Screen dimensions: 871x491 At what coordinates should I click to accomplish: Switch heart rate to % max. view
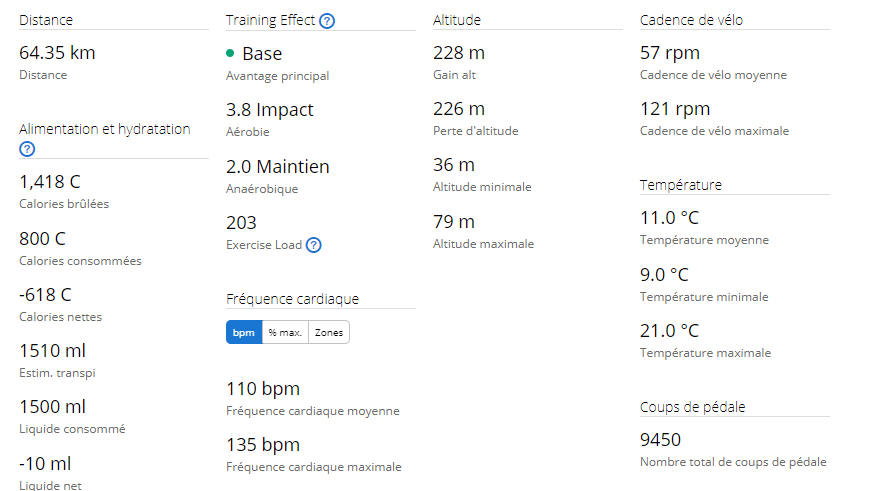(285, 332)
